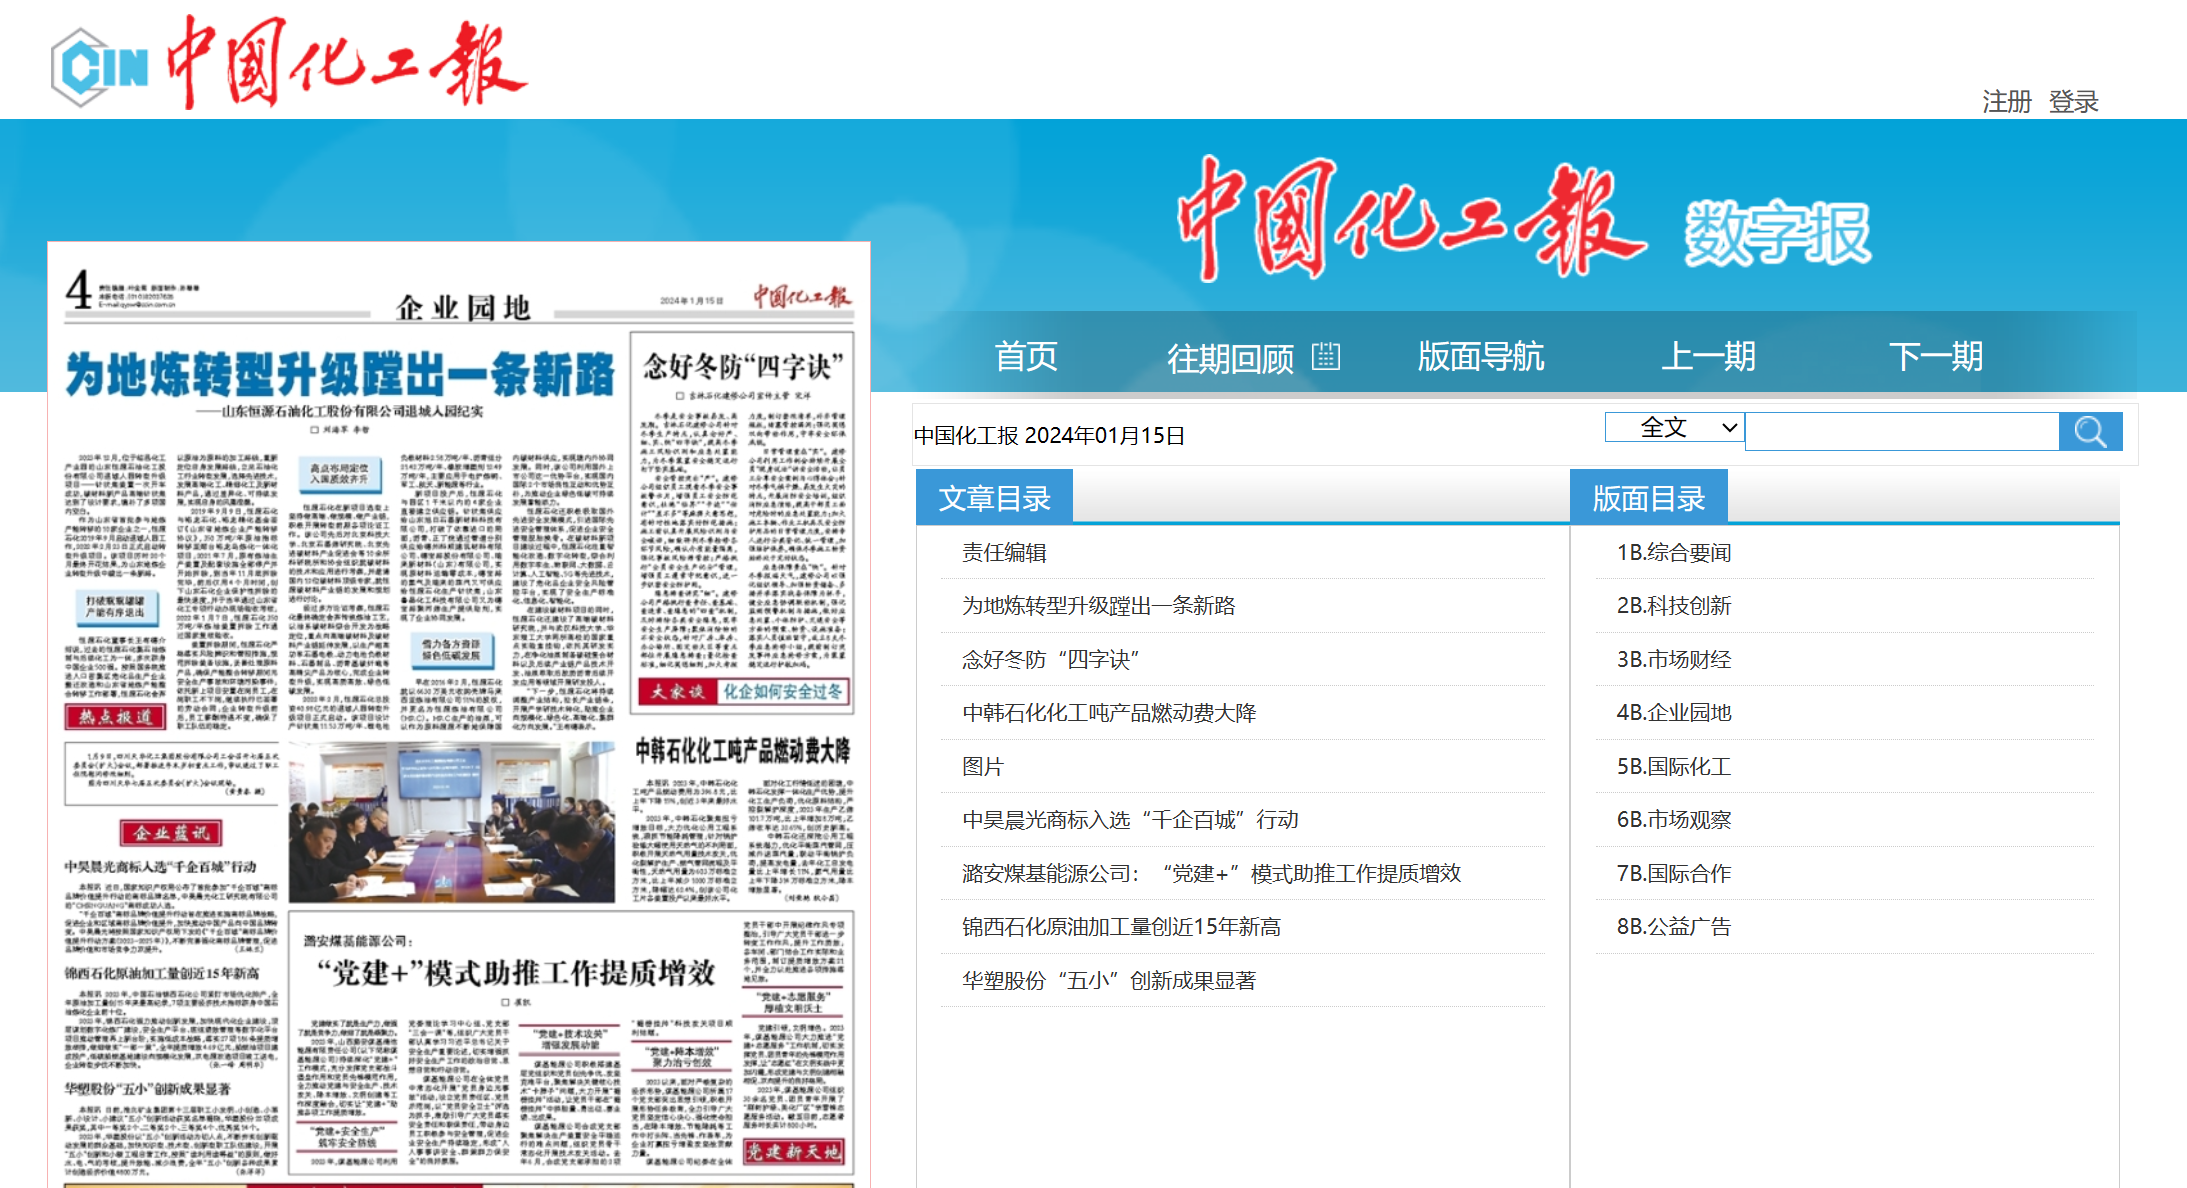Viewport: 2187px width, 1188px height.
Task: Go to 上一期 previous issue
Action: (1708, 357)
